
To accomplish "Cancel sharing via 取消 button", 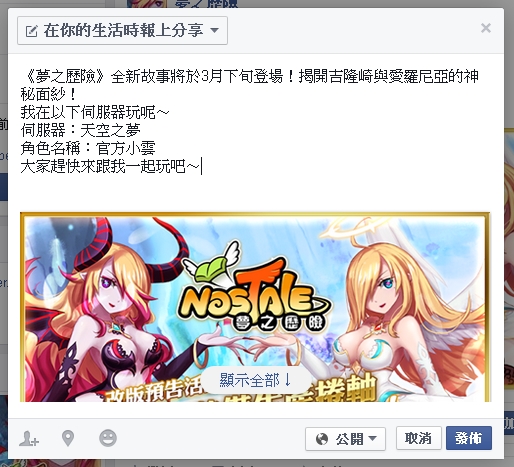I will [419, 438].
